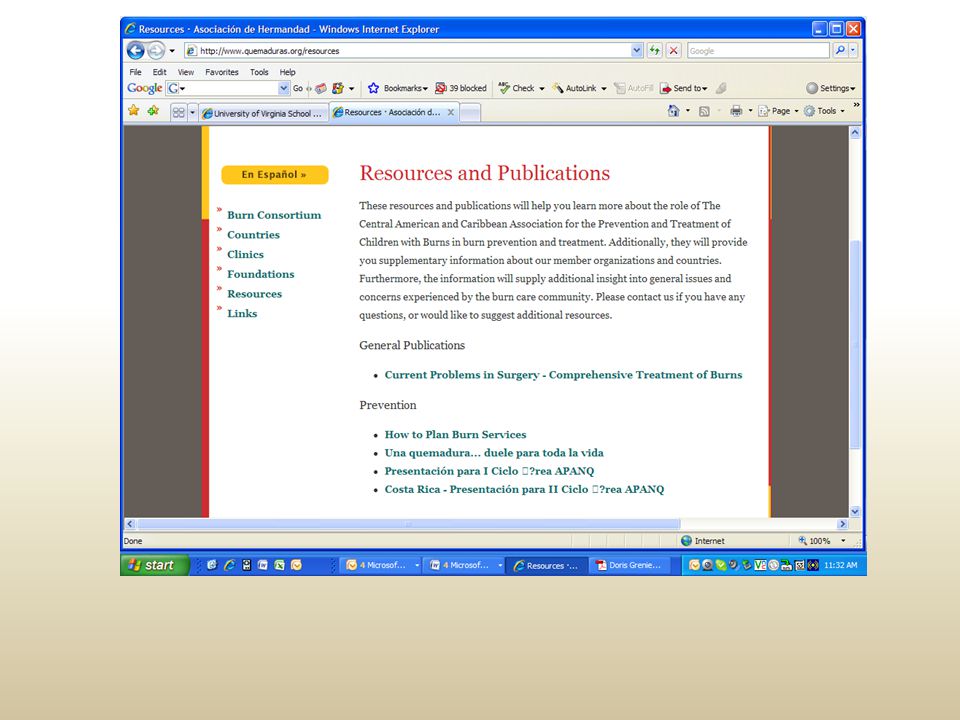Click the Forward navigation arrow
The image size is (960, 720).
pyautogui.click(x=156, y=50)
